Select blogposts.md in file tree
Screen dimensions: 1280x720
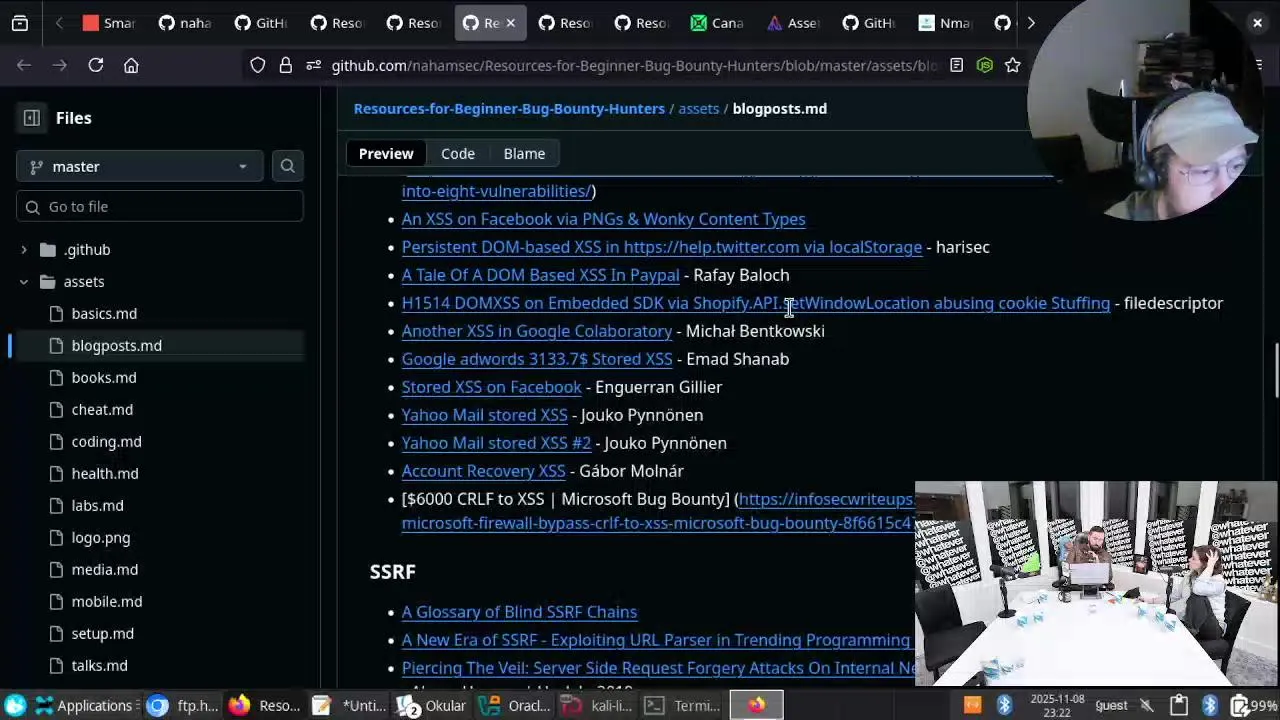116,346
